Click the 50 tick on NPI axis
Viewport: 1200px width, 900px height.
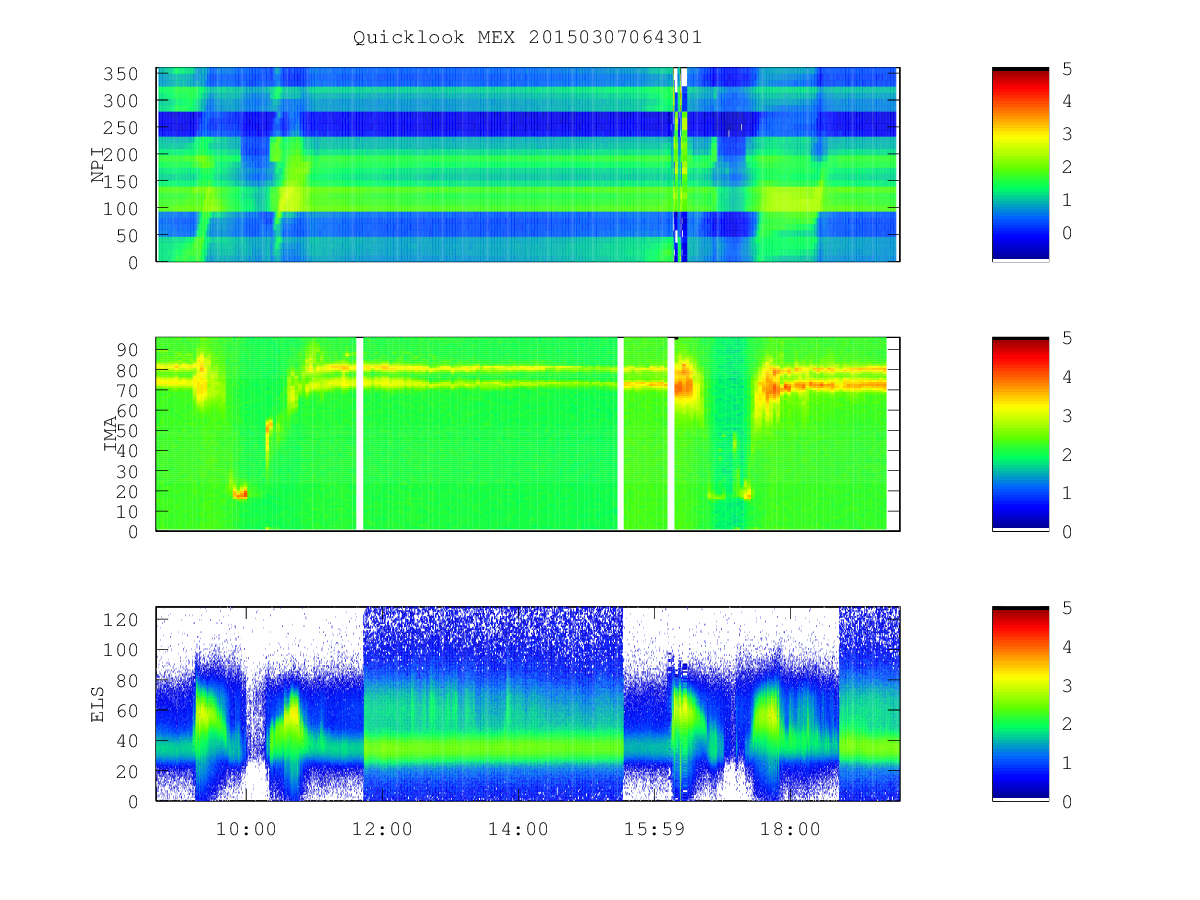coord(129,236)
